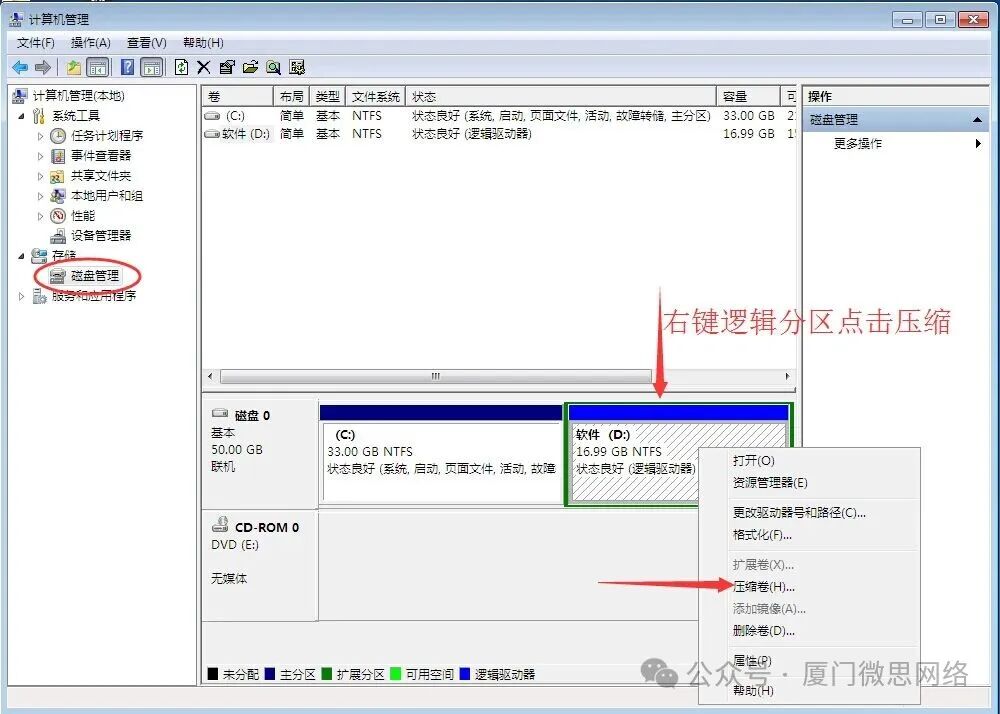Click the horizontal scrollbar left arrow
Screen dimensions: 1000x714
[x=210, y=376]
